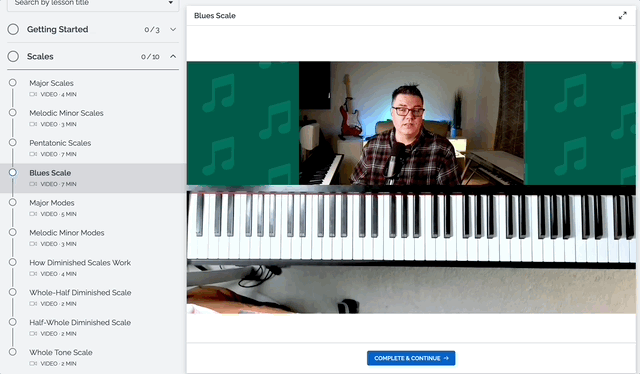Screen dimensions: 640x374
Task: Expand the Getting Started section chevron
Action: point(173,29)
